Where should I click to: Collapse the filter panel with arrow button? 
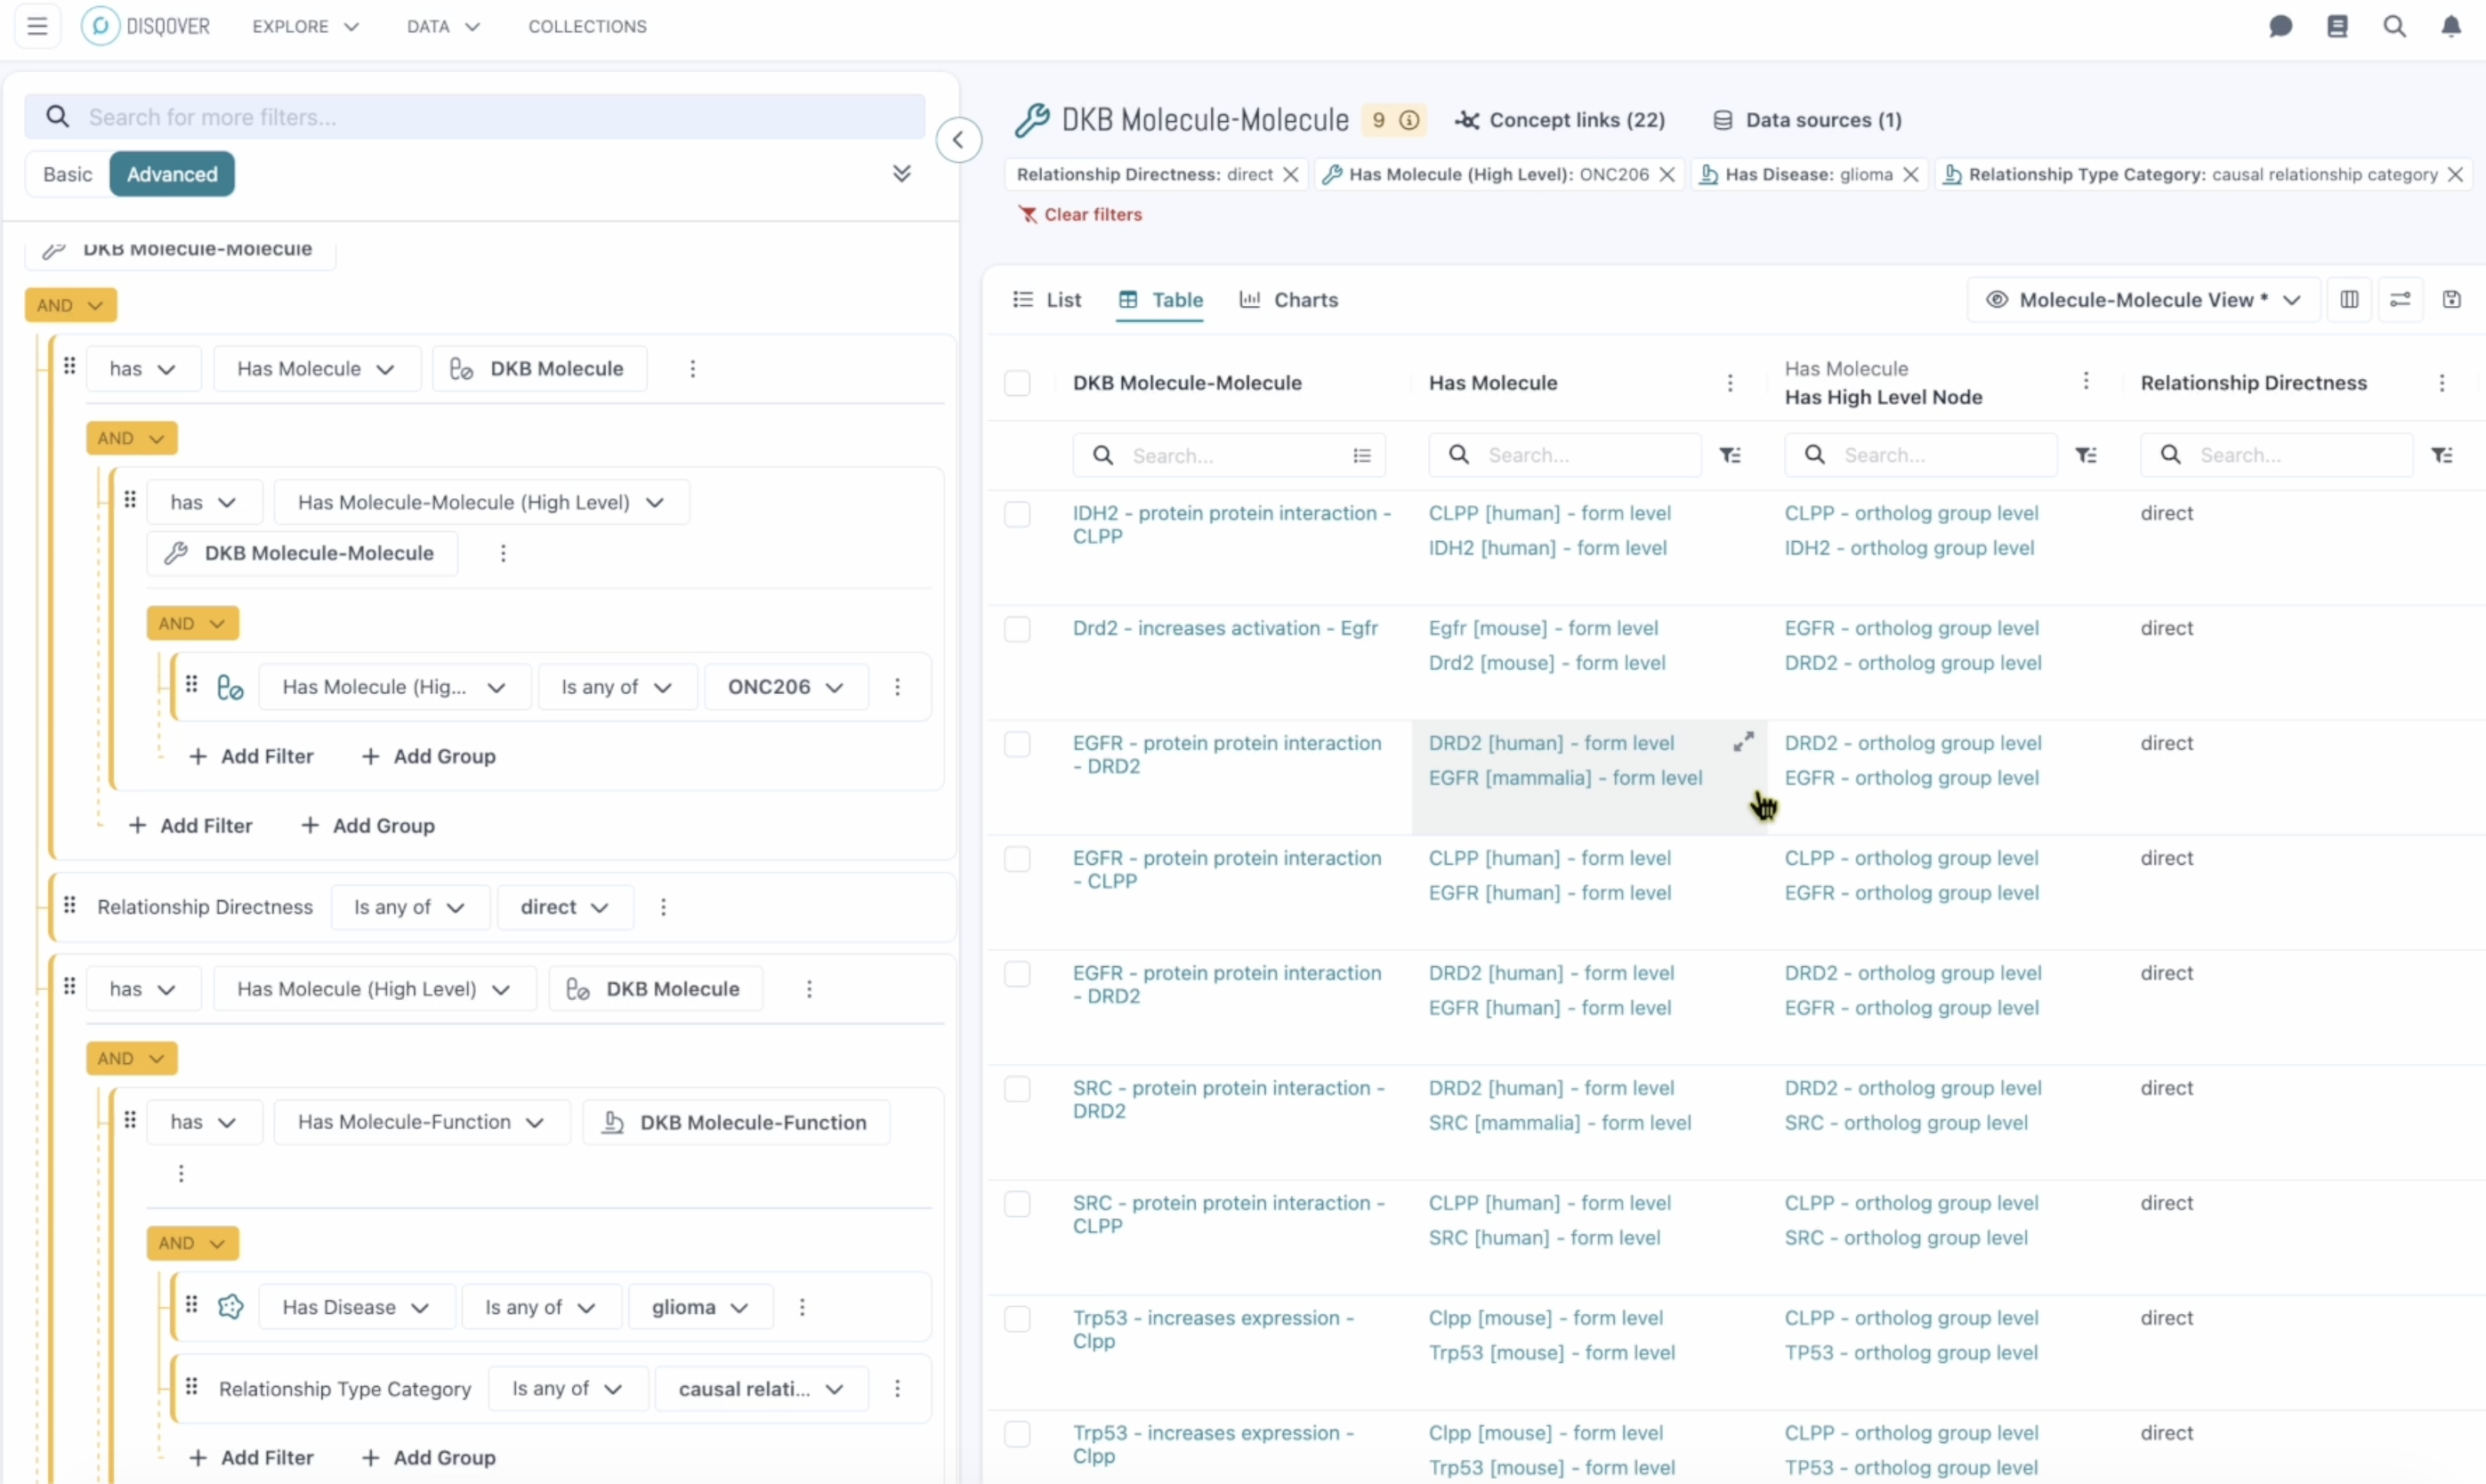click(958, 140)
